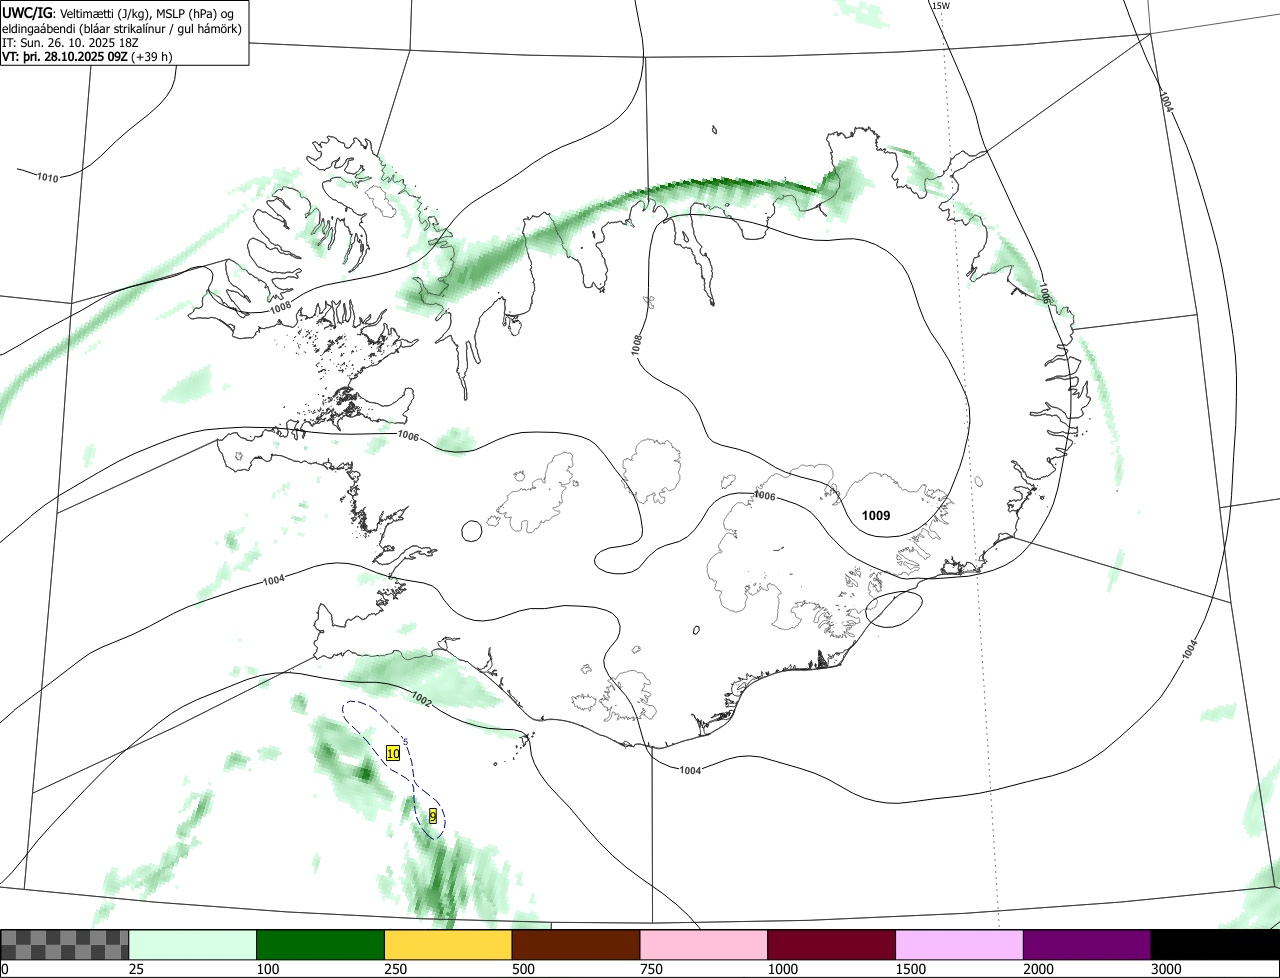This screenshot has height=978, width=1280.
Task: Click the bold 1009 pressure label
Action: tap(876, 516)
